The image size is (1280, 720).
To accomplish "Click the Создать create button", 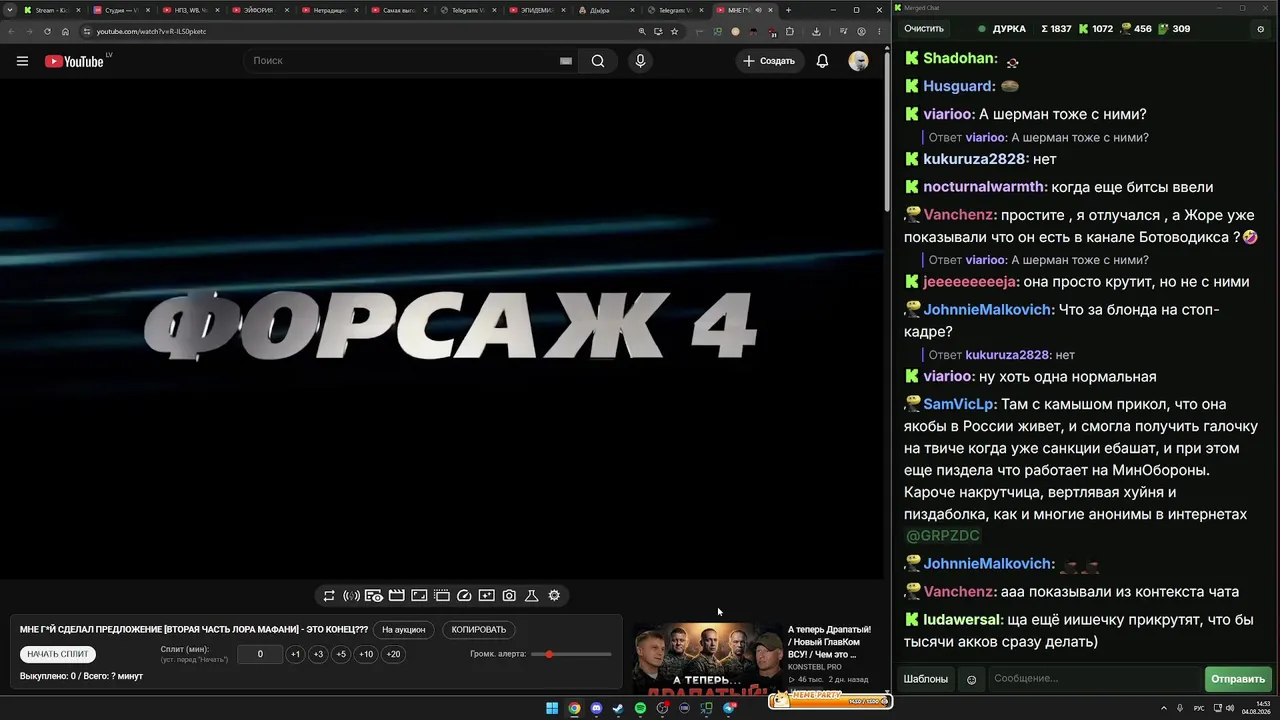I will (768, 61).
